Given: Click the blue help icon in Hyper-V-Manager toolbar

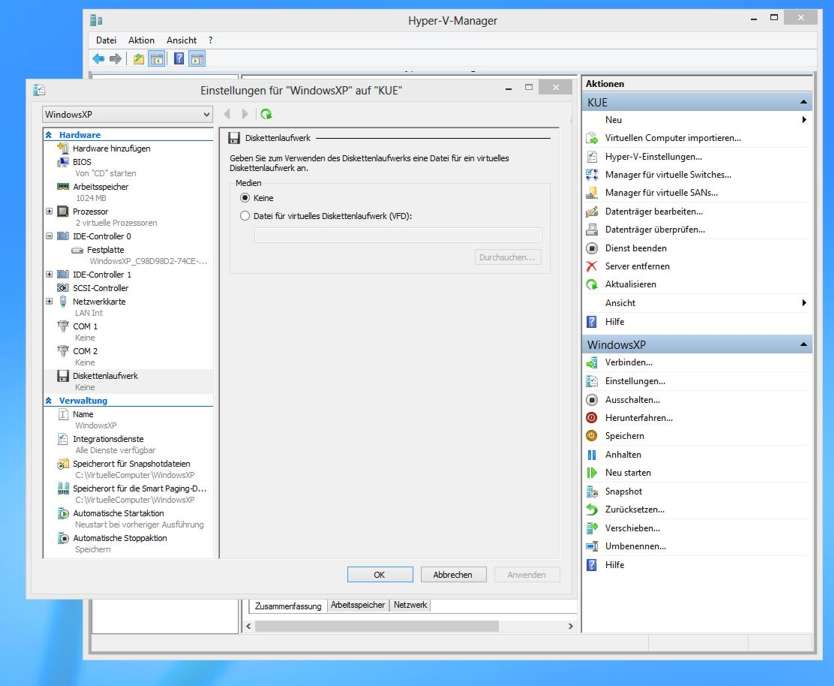Looking at the screenshot, I should tap(179, 58).
